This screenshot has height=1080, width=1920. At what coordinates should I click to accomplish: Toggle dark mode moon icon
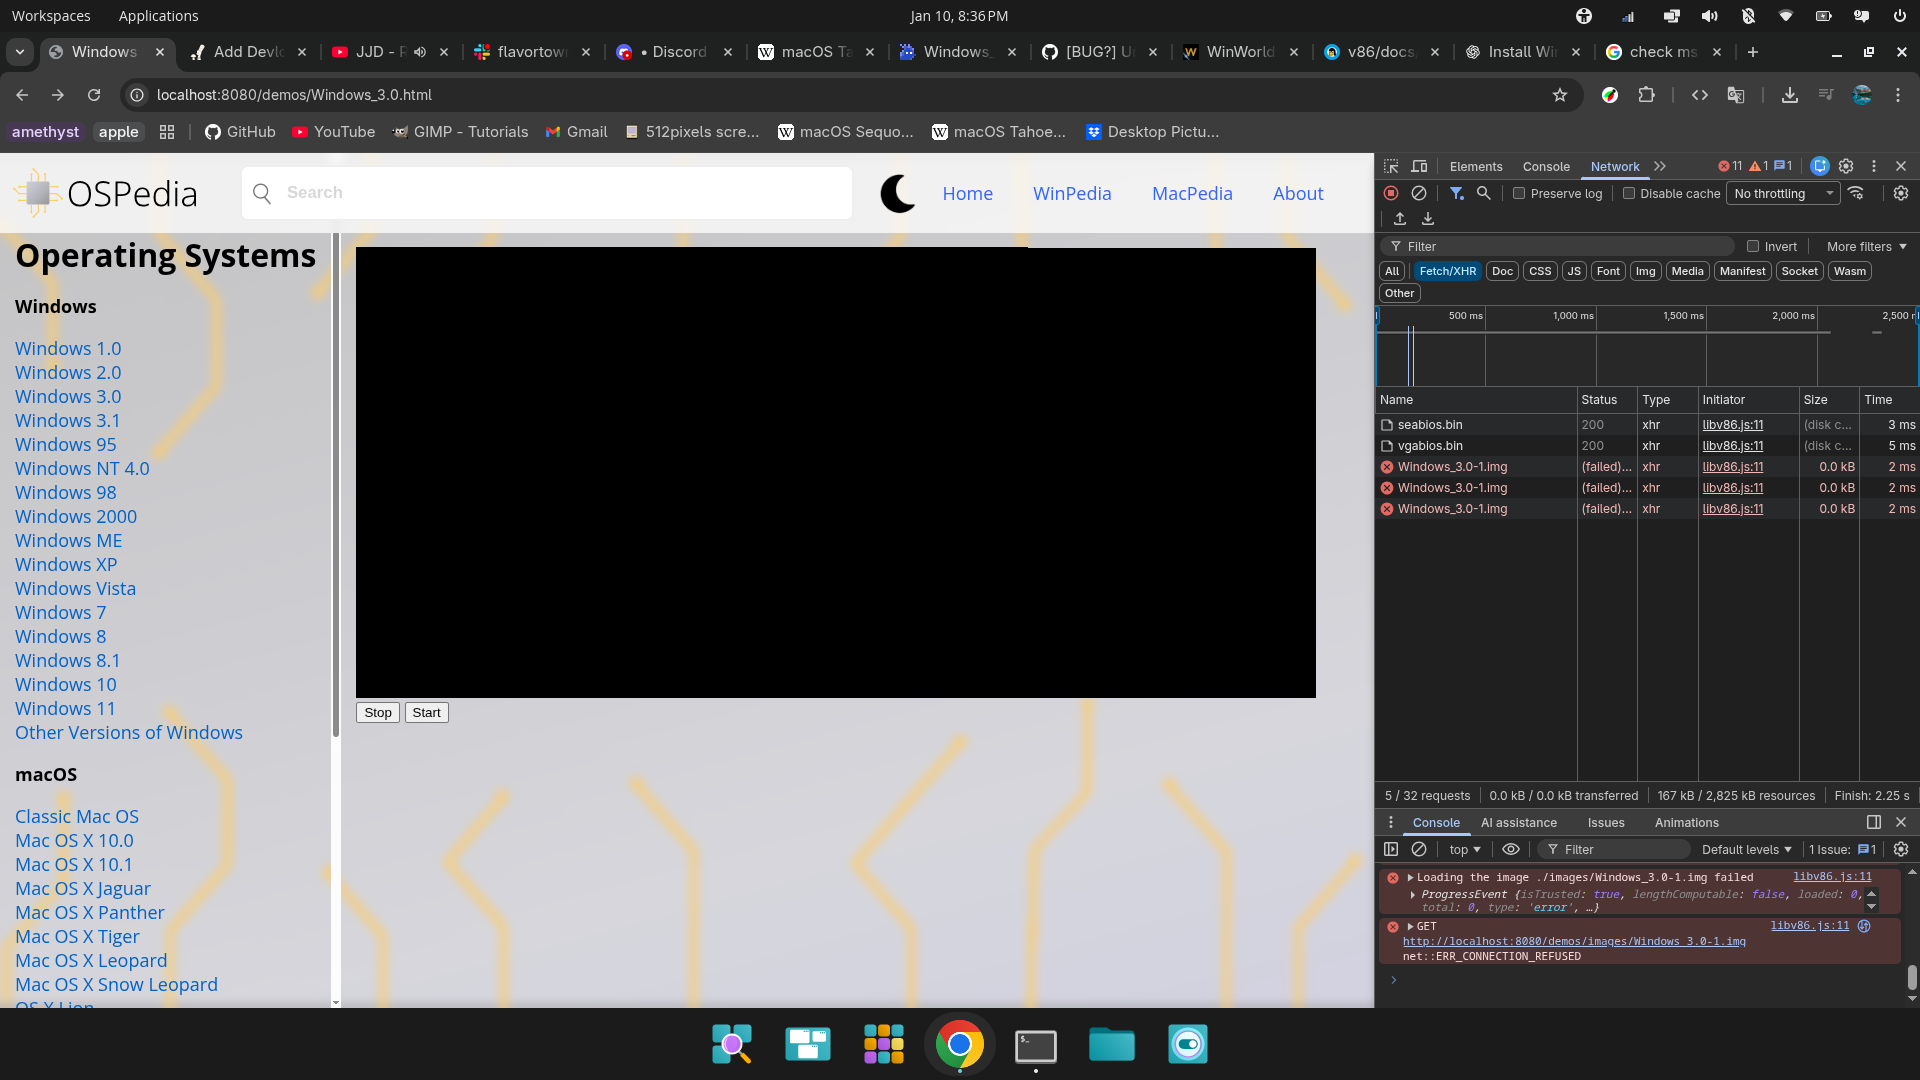[898, 193]
